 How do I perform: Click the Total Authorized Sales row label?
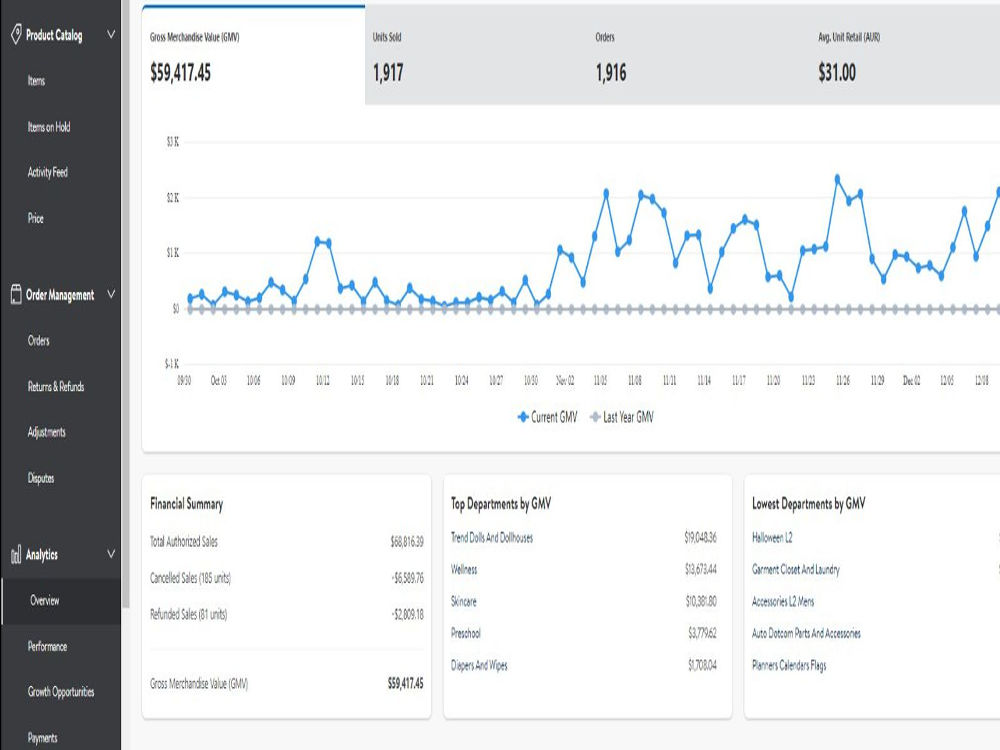point(184,542)
